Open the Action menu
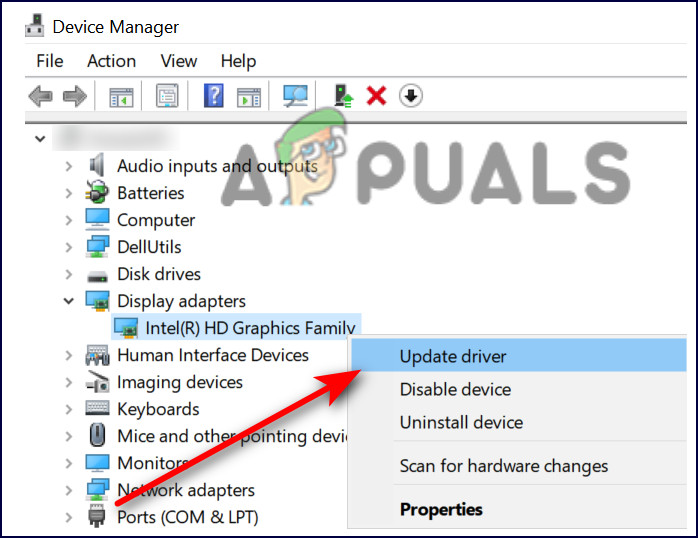Viewport: 698px width, 538px height. point(111,61)
